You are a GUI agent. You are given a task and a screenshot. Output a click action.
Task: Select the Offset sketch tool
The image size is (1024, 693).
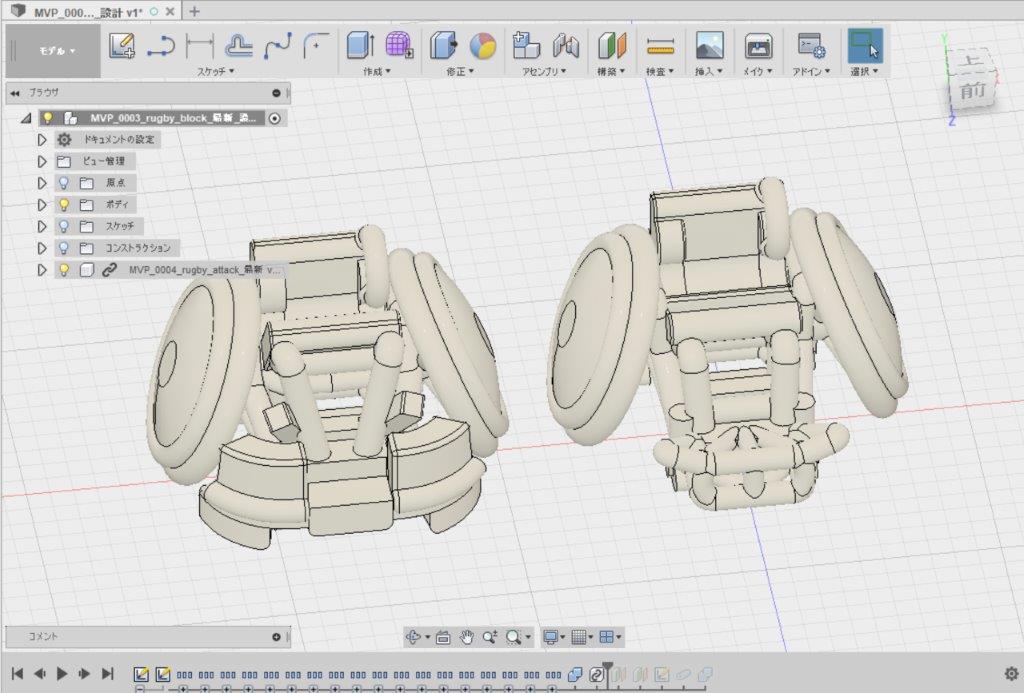tap(238, 46)
